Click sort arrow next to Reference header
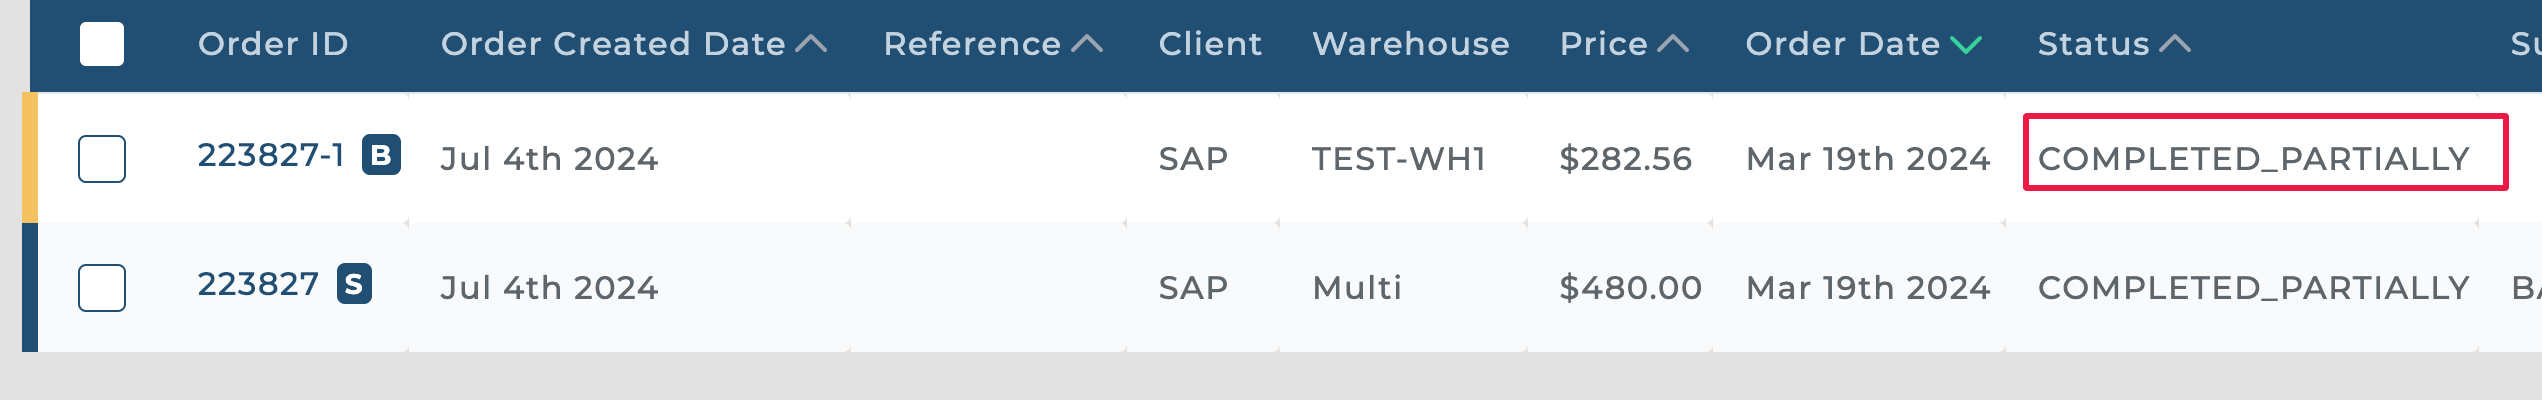 point(1087,44)
